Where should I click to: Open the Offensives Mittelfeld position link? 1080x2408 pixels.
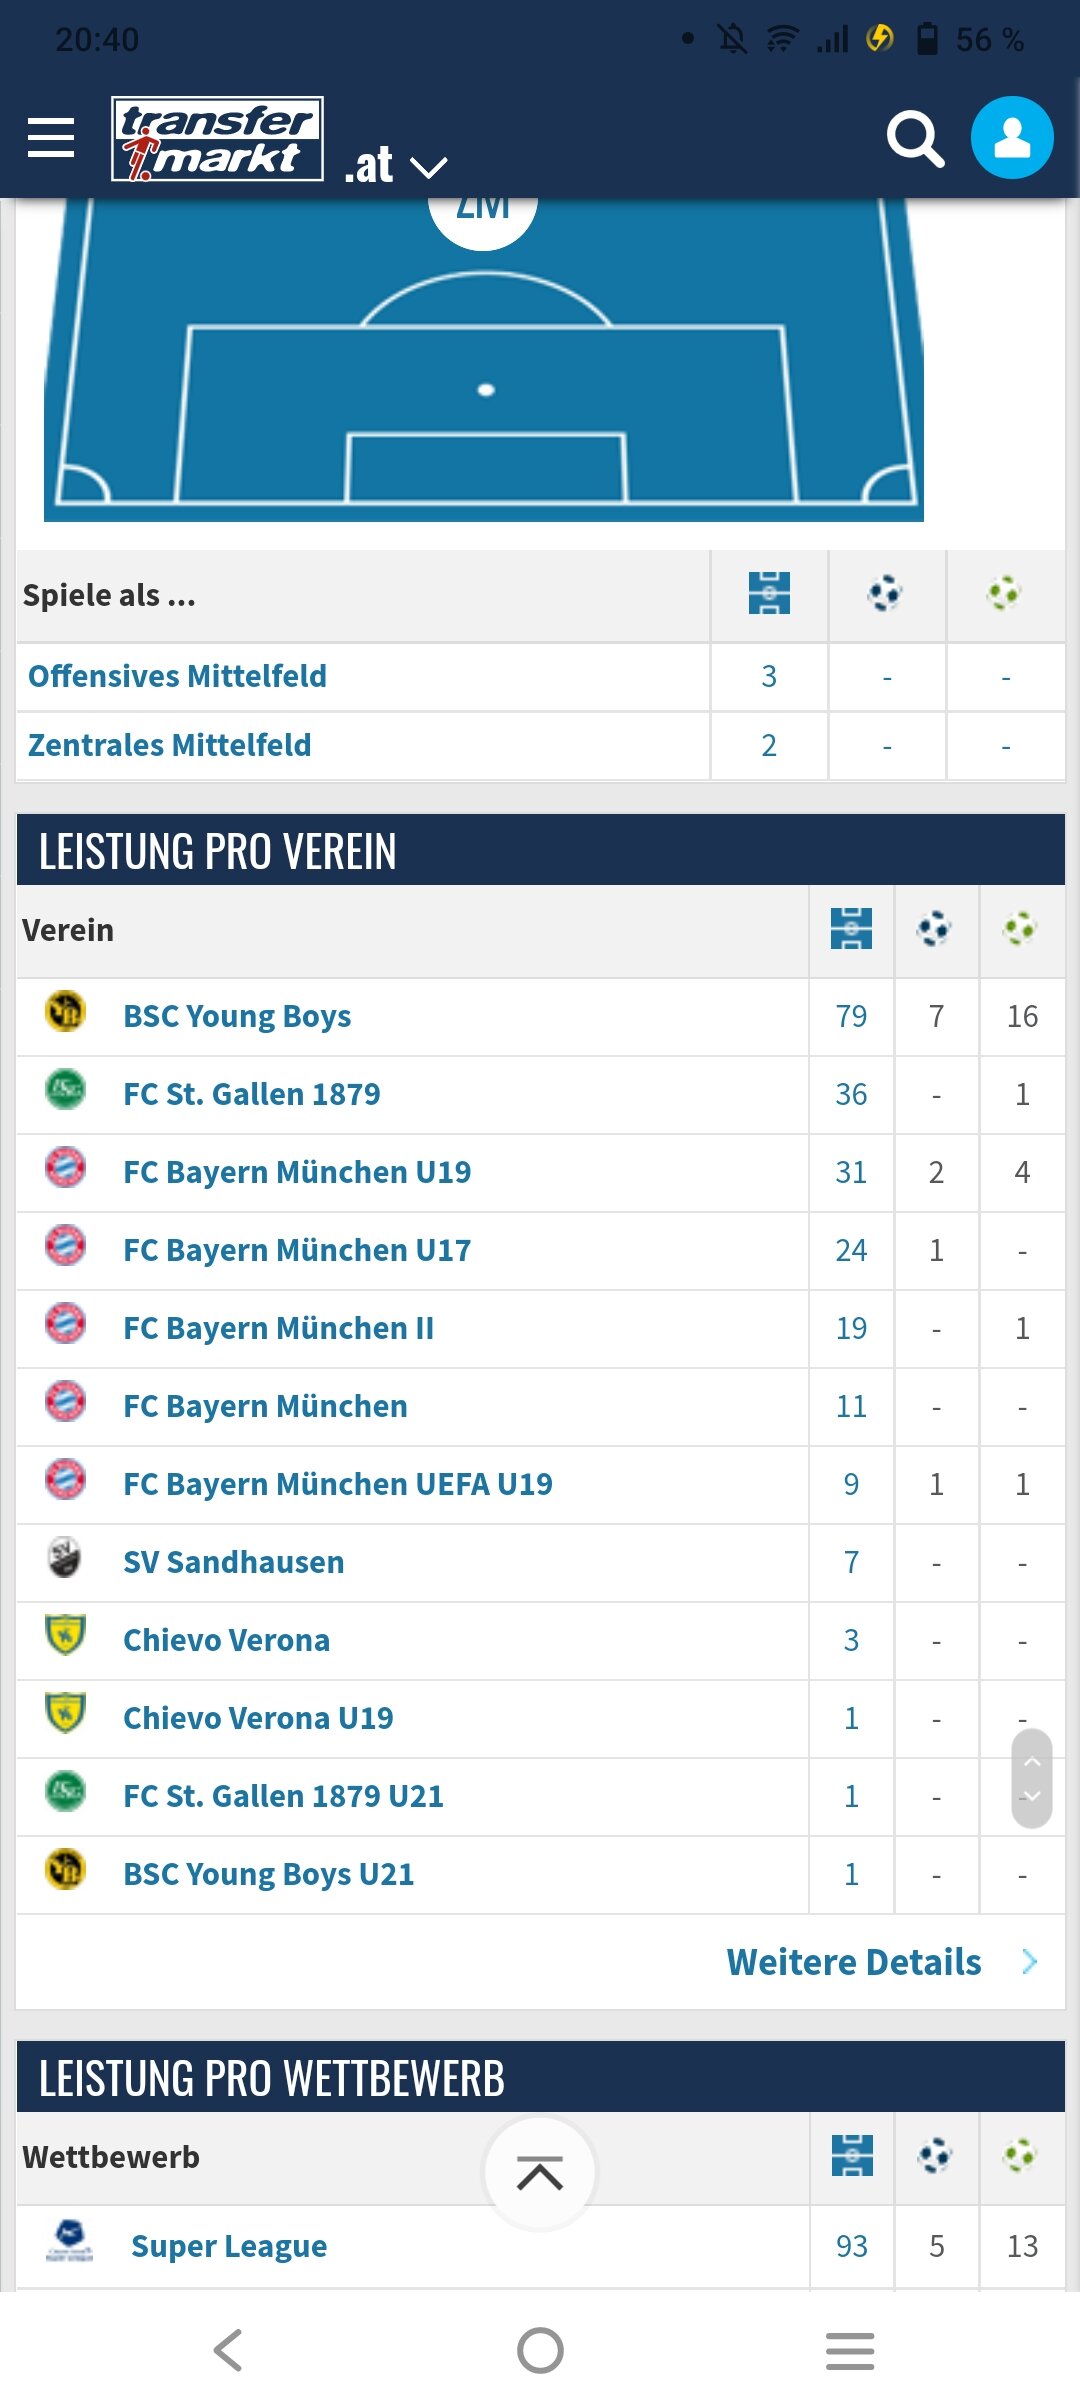coord(177,676)
